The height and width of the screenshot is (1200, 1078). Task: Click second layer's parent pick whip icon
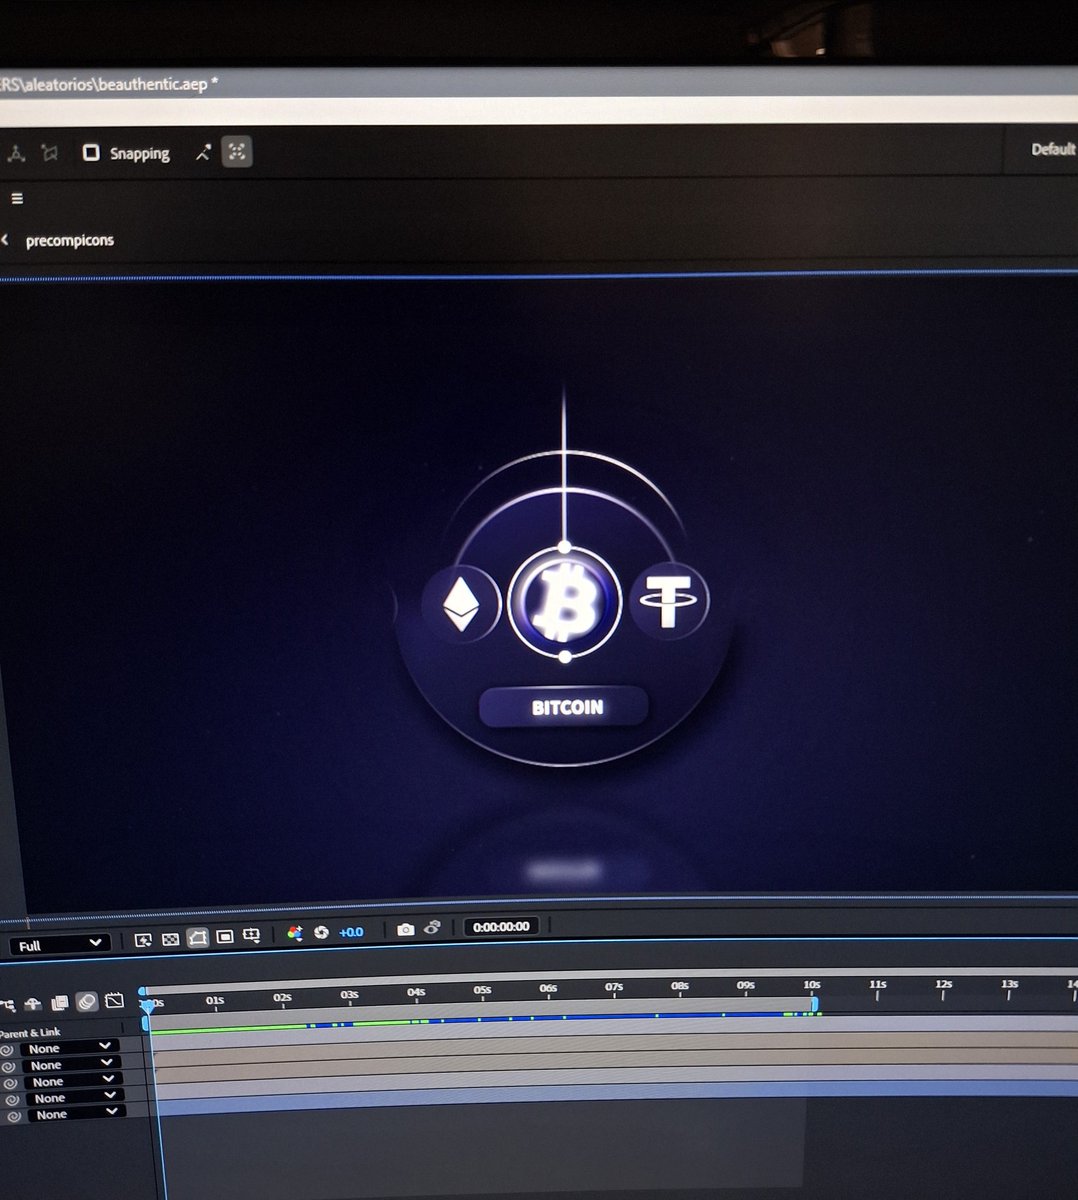coord(9,1067)
